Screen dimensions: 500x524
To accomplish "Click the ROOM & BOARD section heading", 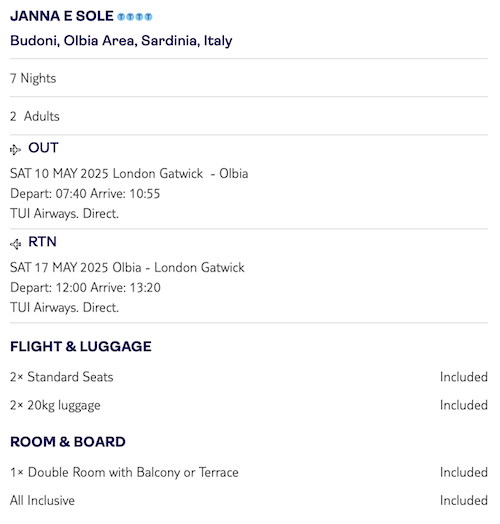I will (68, 442).
